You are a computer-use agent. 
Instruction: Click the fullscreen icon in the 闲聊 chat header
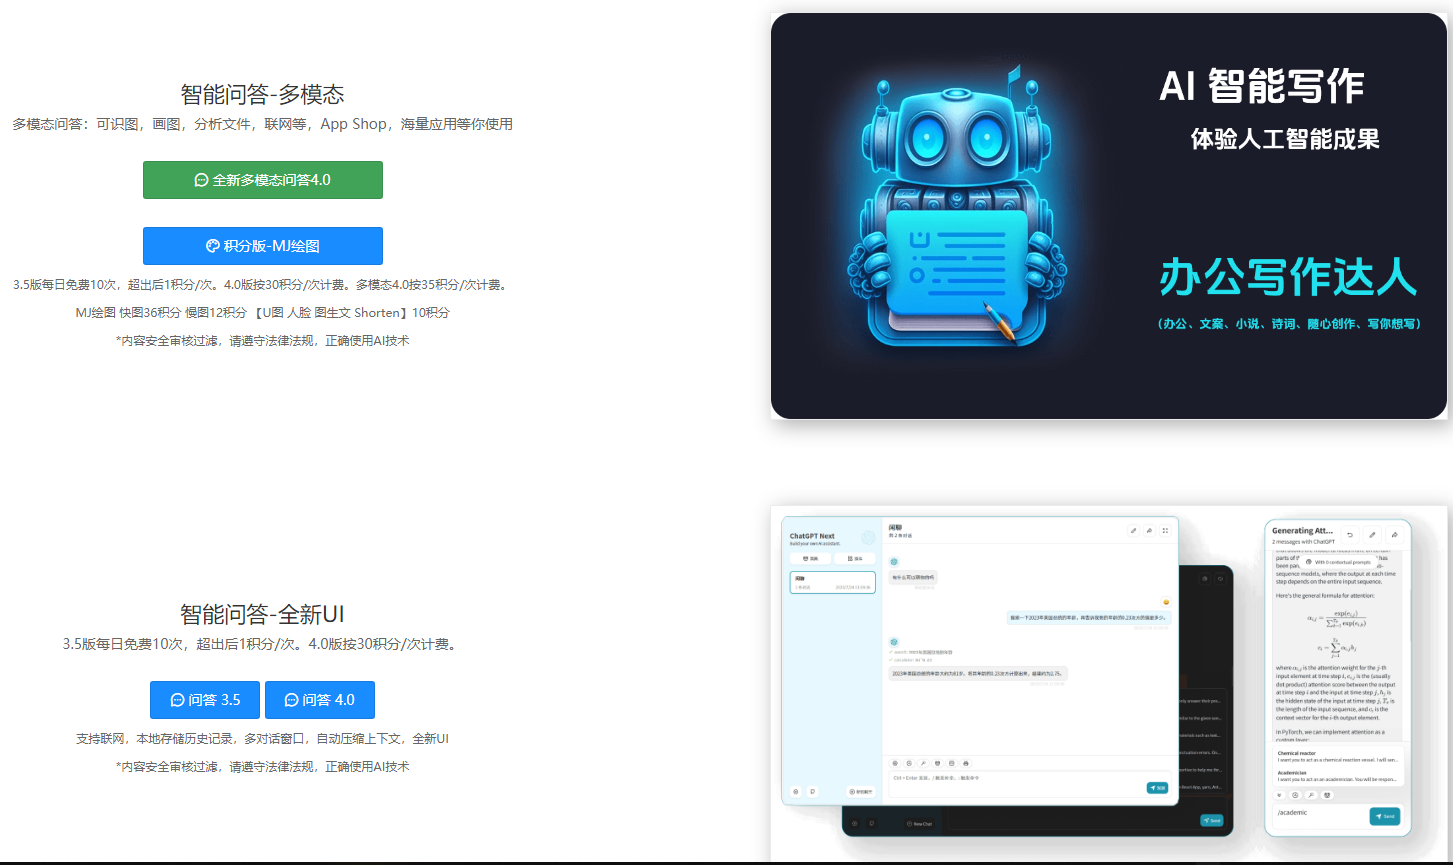(x=1165, y=530)
